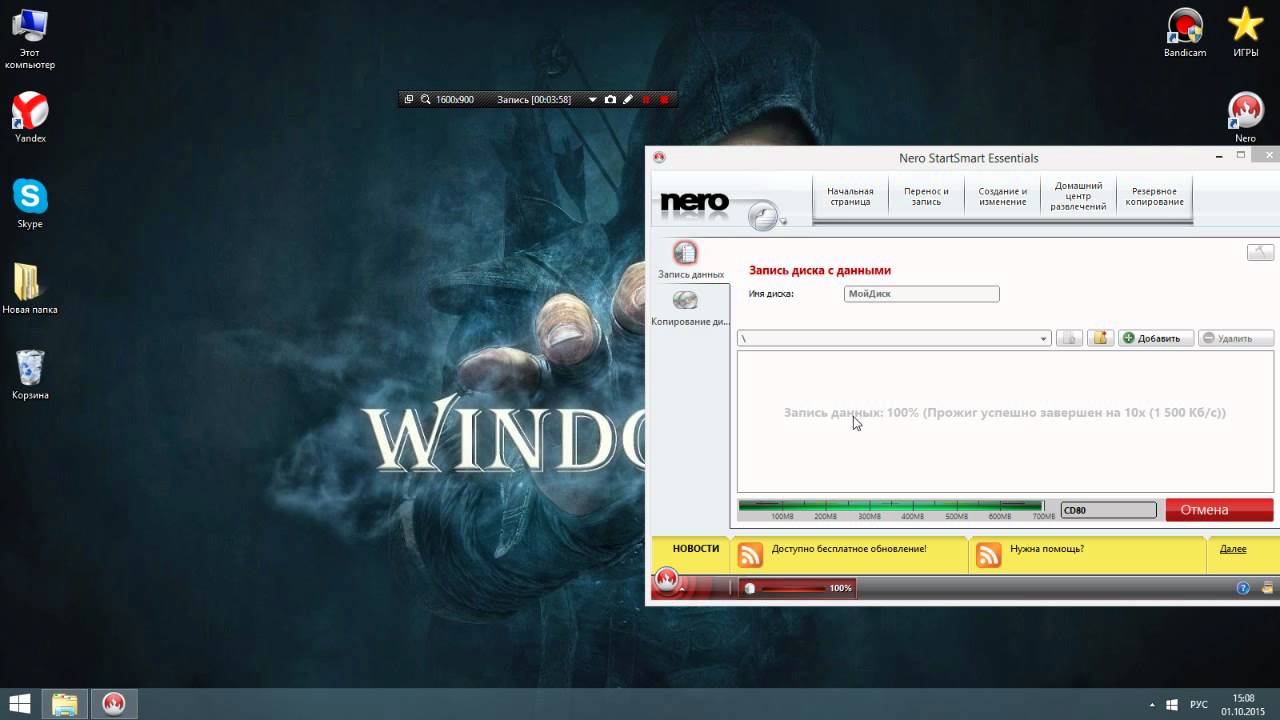Open the Yandex browser desktop icon
Viewport: 1280px width, 720px height.
(x=30, y=118)
